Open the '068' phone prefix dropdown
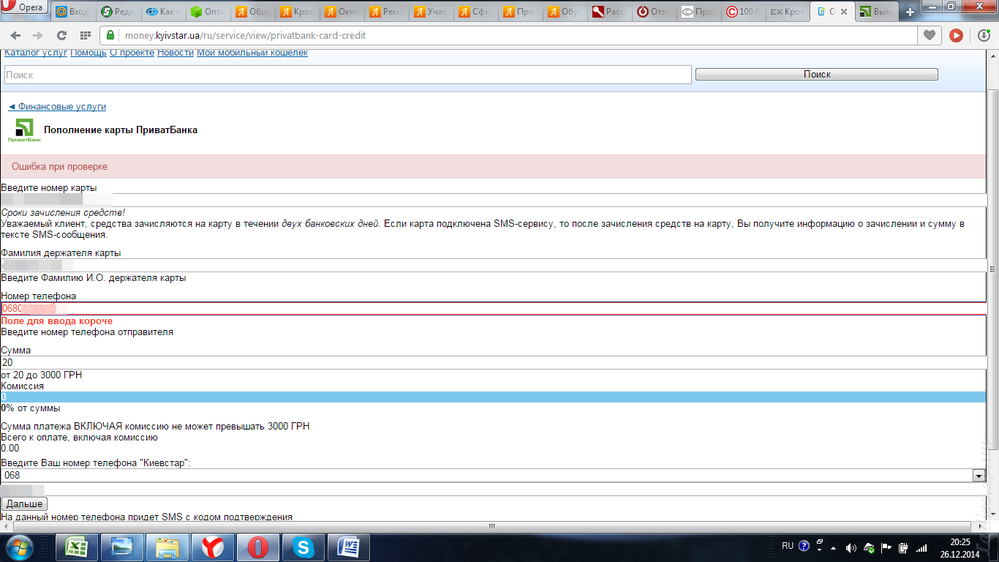Screen dimensions: 999x562 (x=494, y=475)
